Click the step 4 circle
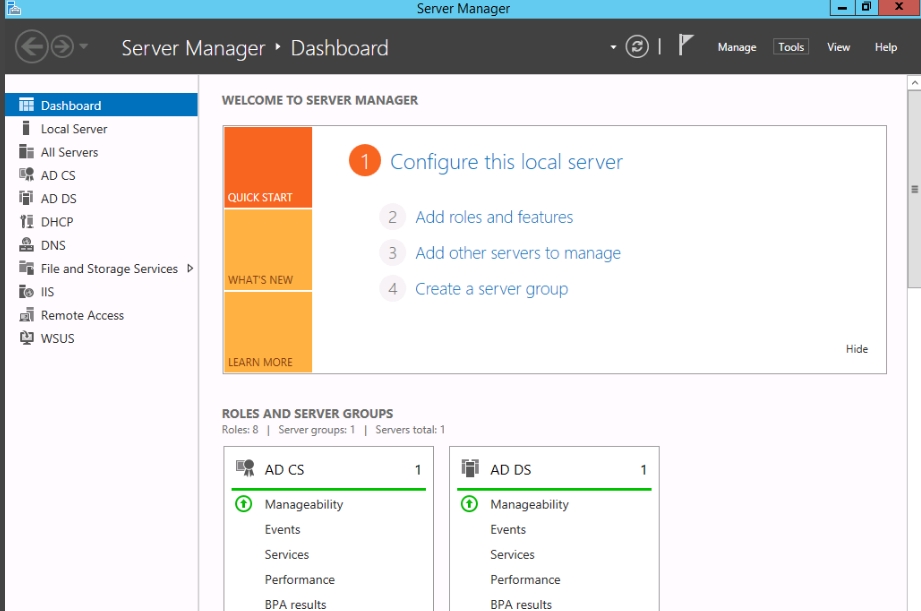The height and width of the screenshot is (611, 921). coord(392,289)
